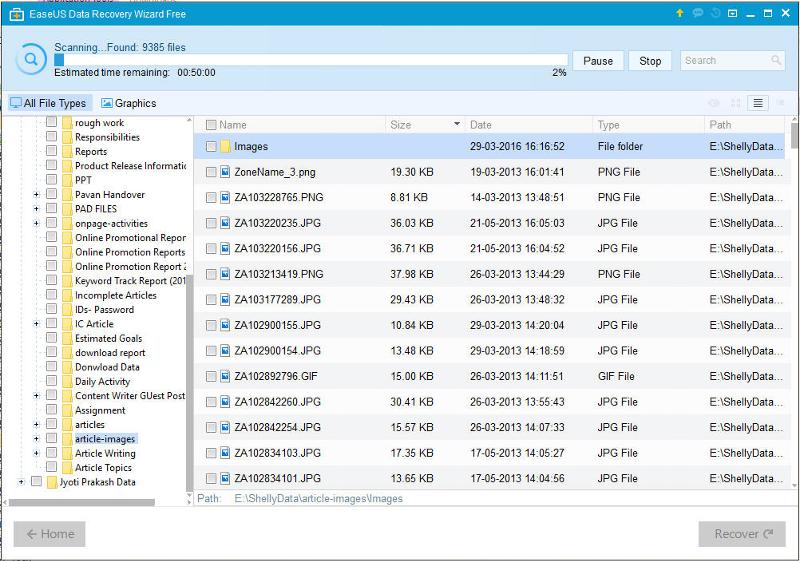This screenshot has height=561, width=800.
Task: Click the Recover button
Action: [x=742, y=534]
